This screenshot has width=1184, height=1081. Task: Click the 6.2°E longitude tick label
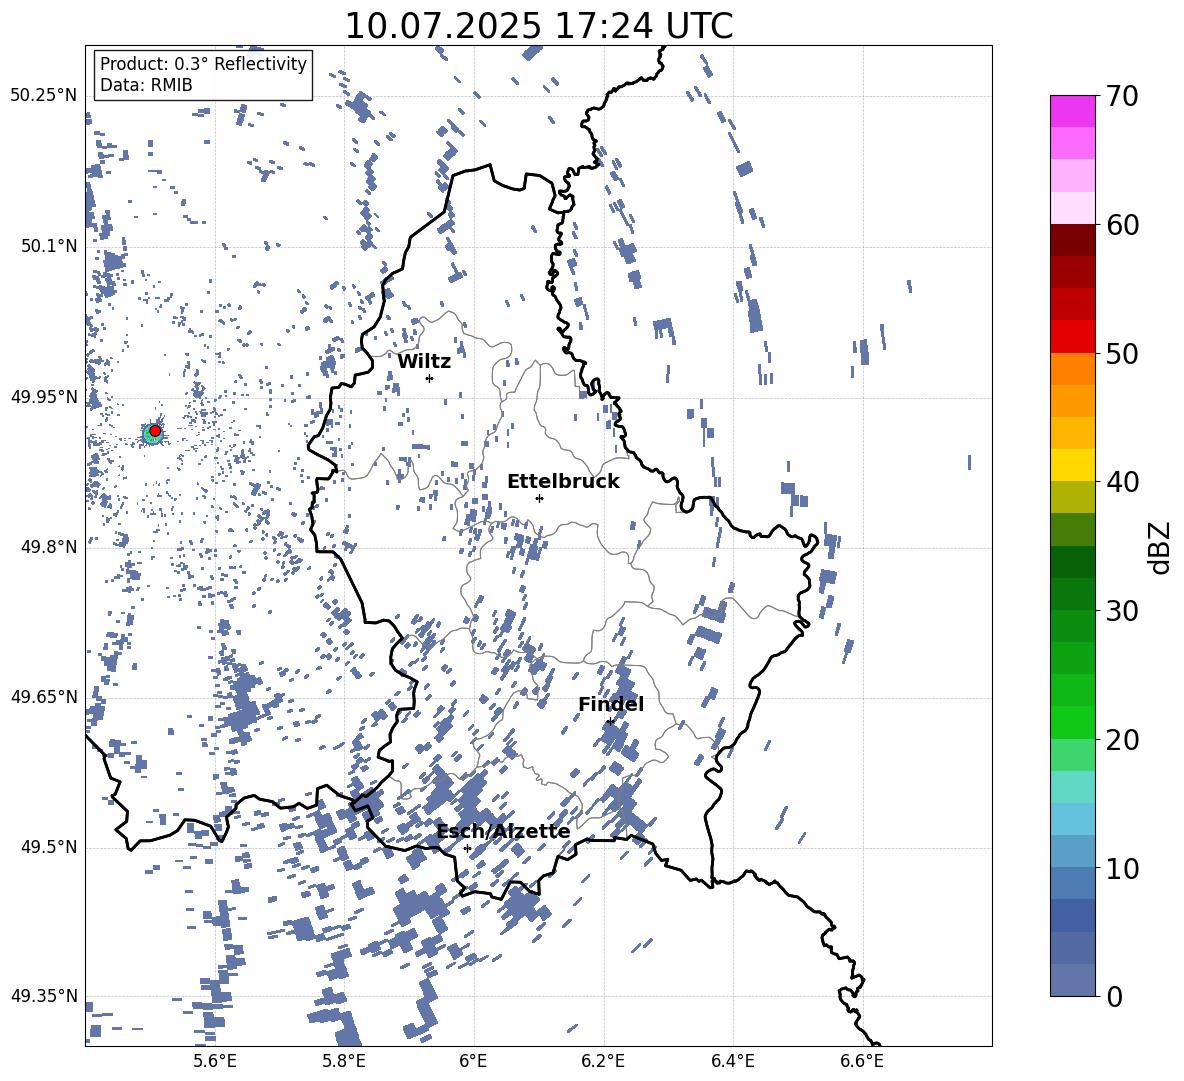tap(603, 1061)
